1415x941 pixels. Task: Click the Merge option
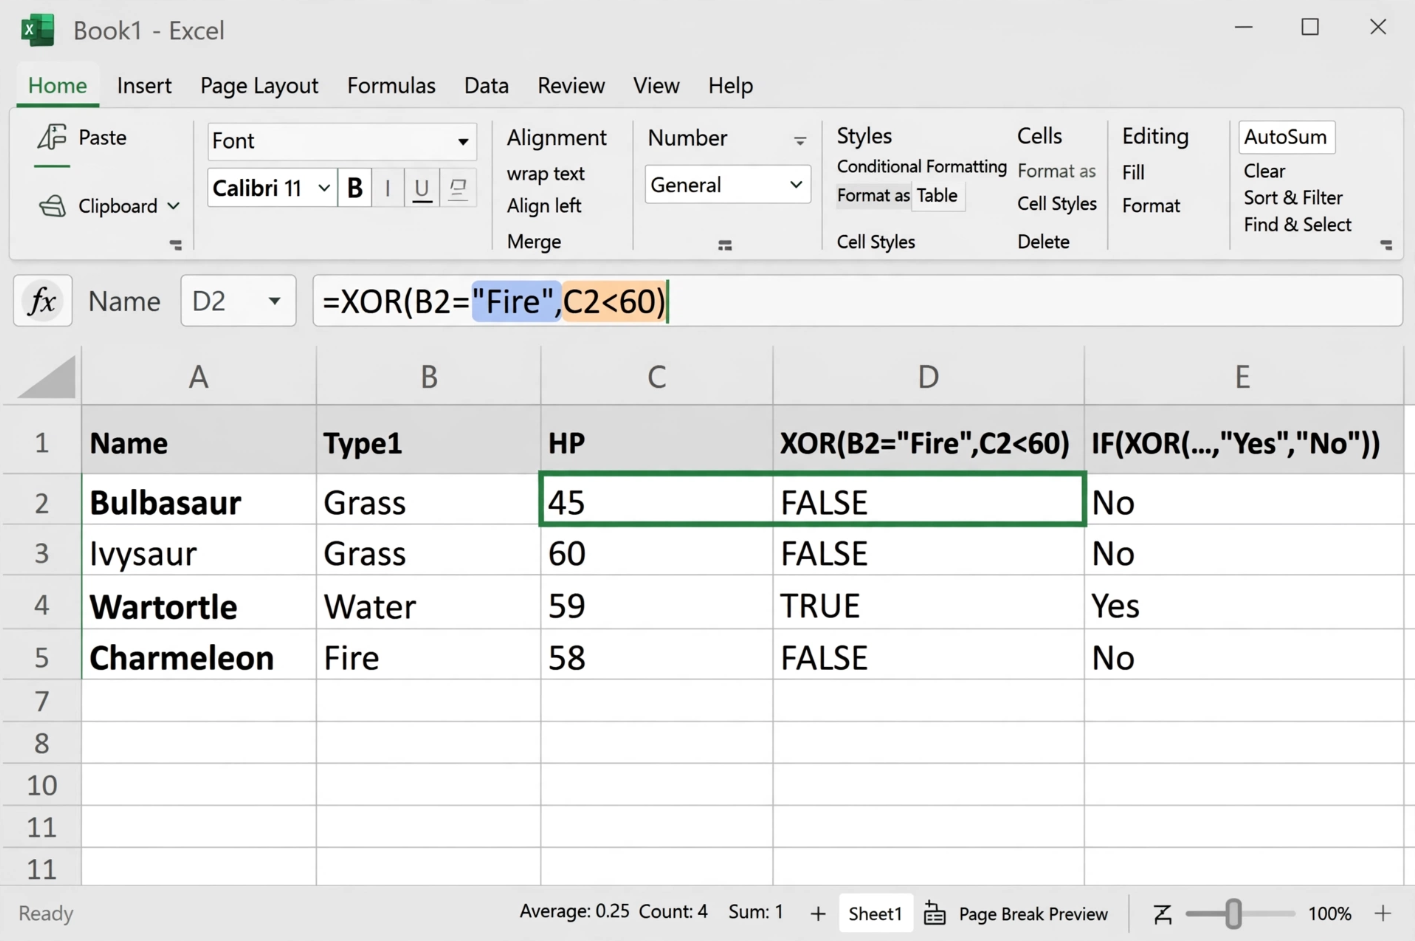click(x=534, y=242)
